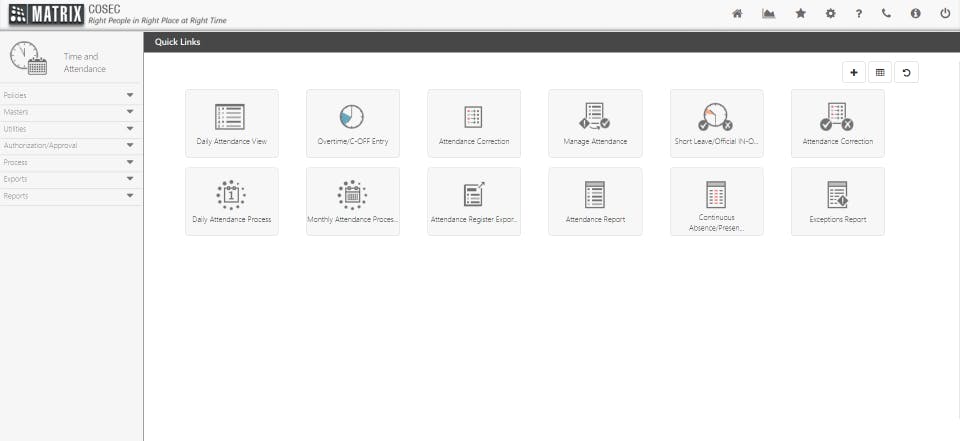Open the Overtime/C-OFF Entry tile
Screen dimensions: 960x441
[x=353, y=124]
